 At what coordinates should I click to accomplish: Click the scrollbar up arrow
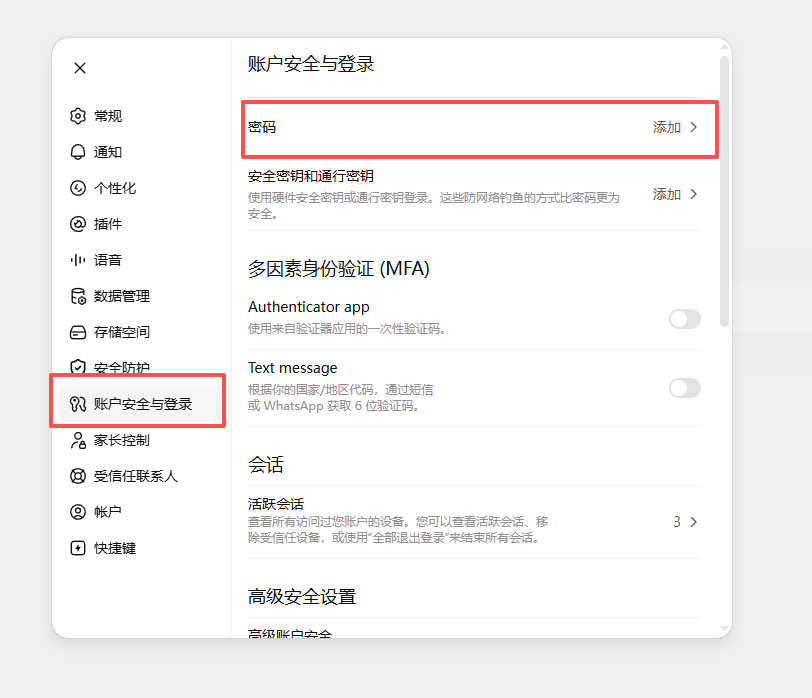tap(724, 47)
